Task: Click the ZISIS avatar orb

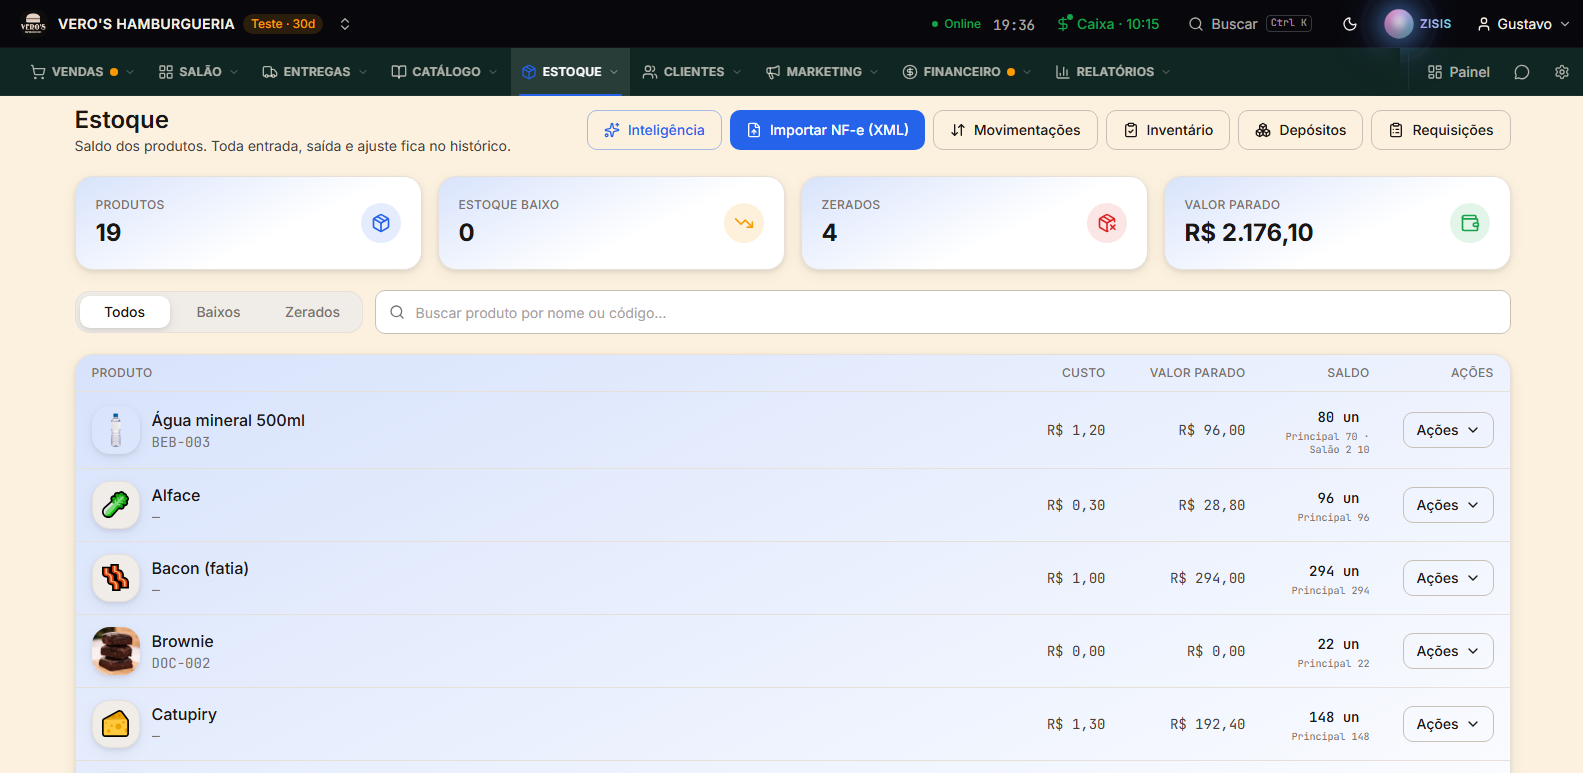Action: [1398, 24]
